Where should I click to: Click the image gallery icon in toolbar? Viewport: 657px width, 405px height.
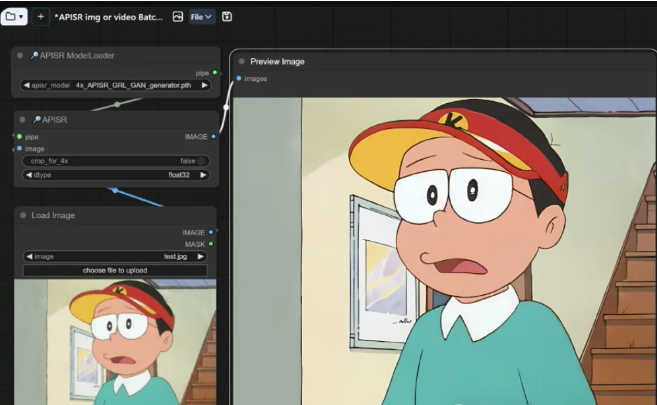[x=178, y=16]
